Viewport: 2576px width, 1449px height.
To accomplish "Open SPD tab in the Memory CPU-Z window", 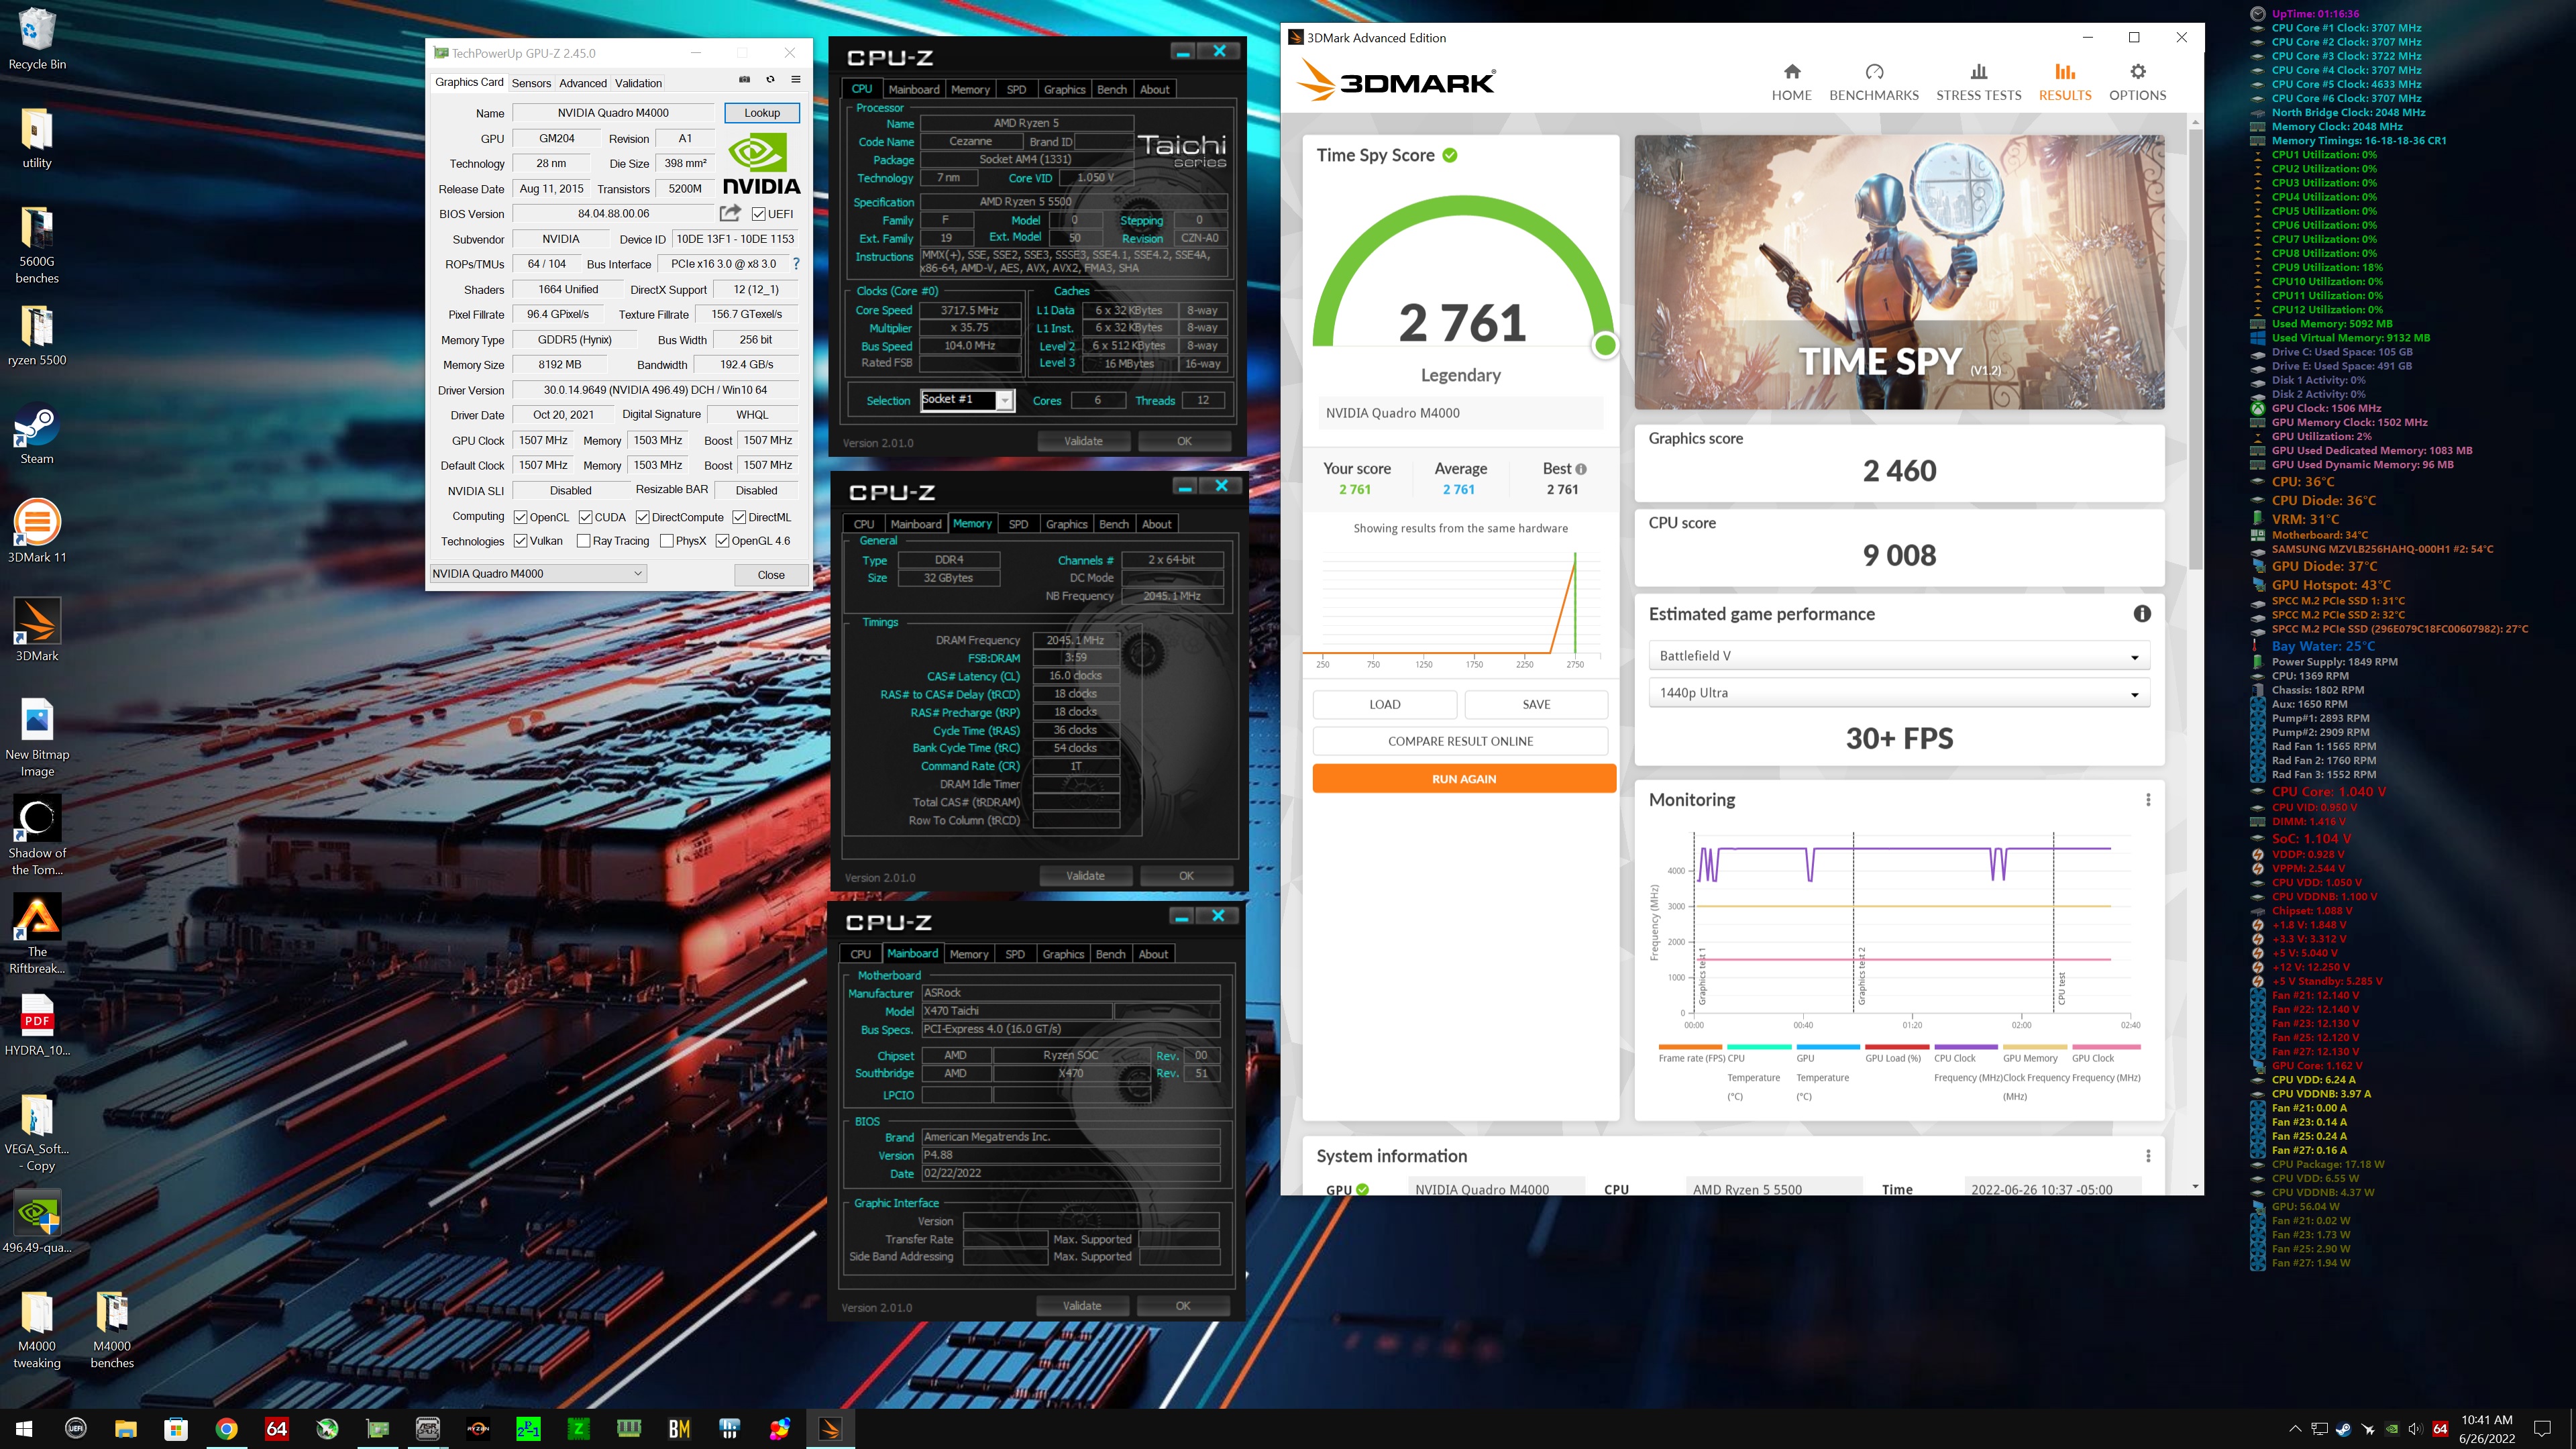I will click(1018, 524).
